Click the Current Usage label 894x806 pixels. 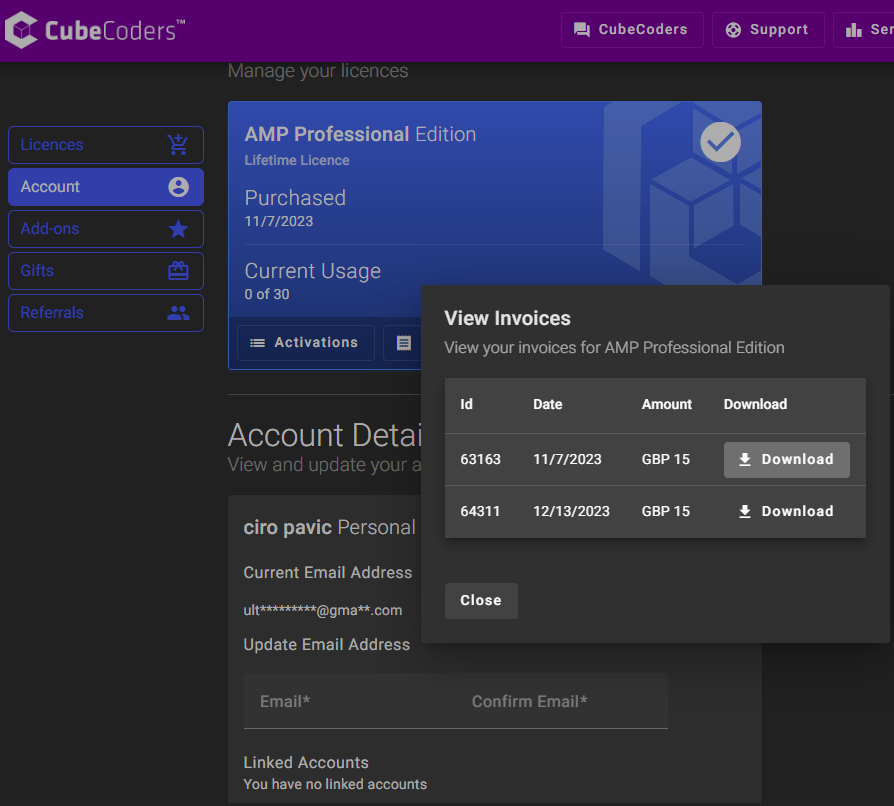[x=312, y=271]
